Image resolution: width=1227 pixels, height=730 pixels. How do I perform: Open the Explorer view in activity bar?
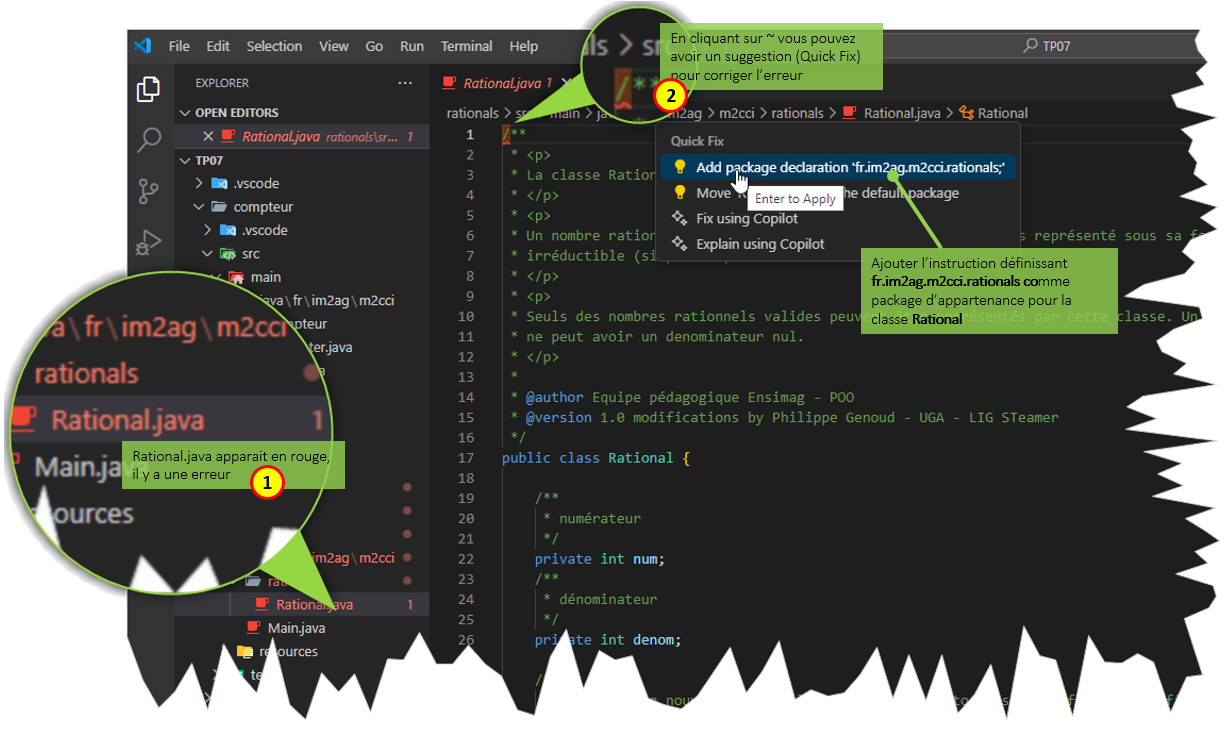[x=148, y=89]
